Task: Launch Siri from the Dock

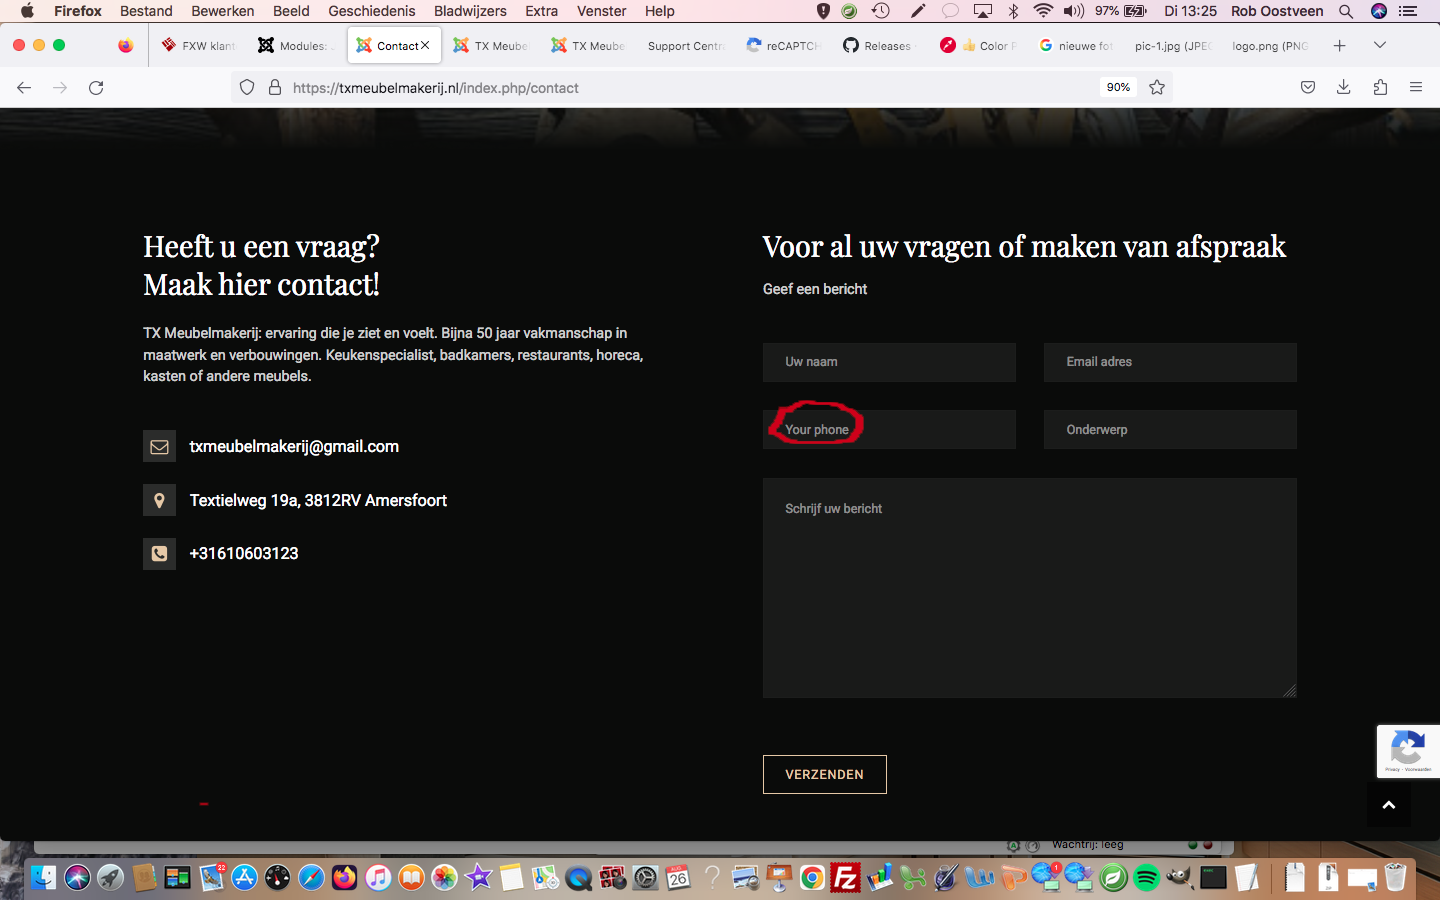Action: click(77, 878)
